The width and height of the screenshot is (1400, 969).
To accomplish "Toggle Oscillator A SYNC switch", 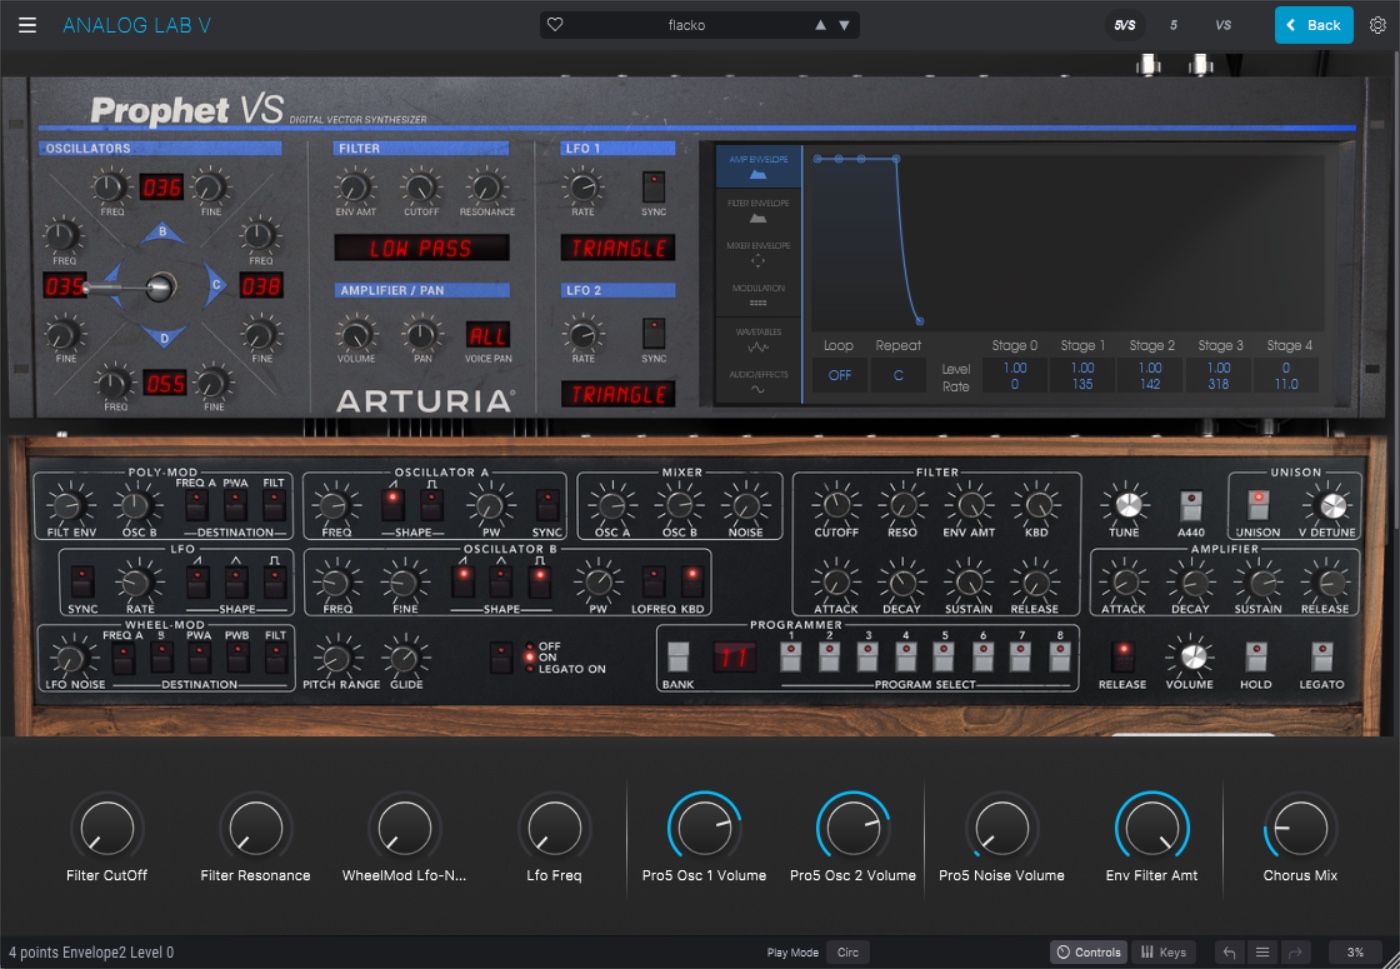I will (x=547, y=505).
